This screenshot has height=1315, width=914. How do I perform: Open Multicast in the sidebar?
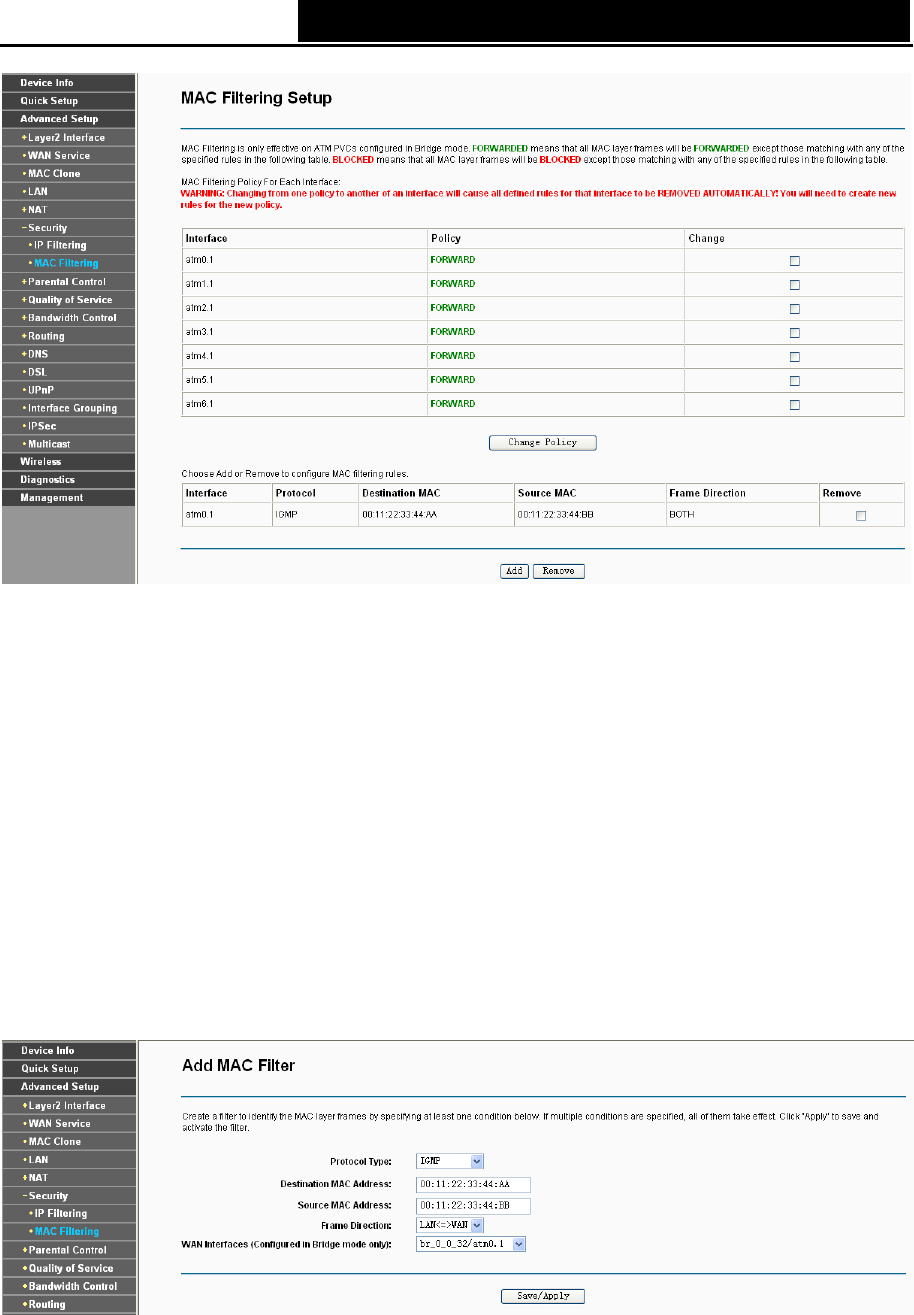click(68, 444)
